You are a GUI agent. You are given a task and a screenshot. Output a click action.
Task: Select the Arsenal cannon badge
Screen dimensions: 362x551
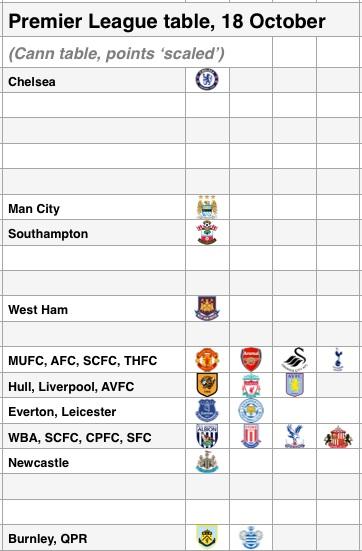pos(251,359)
